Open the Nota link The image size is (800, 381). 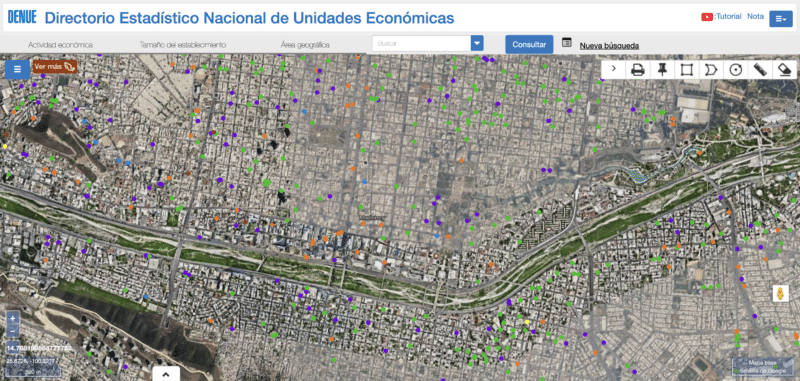pos(756,16)
